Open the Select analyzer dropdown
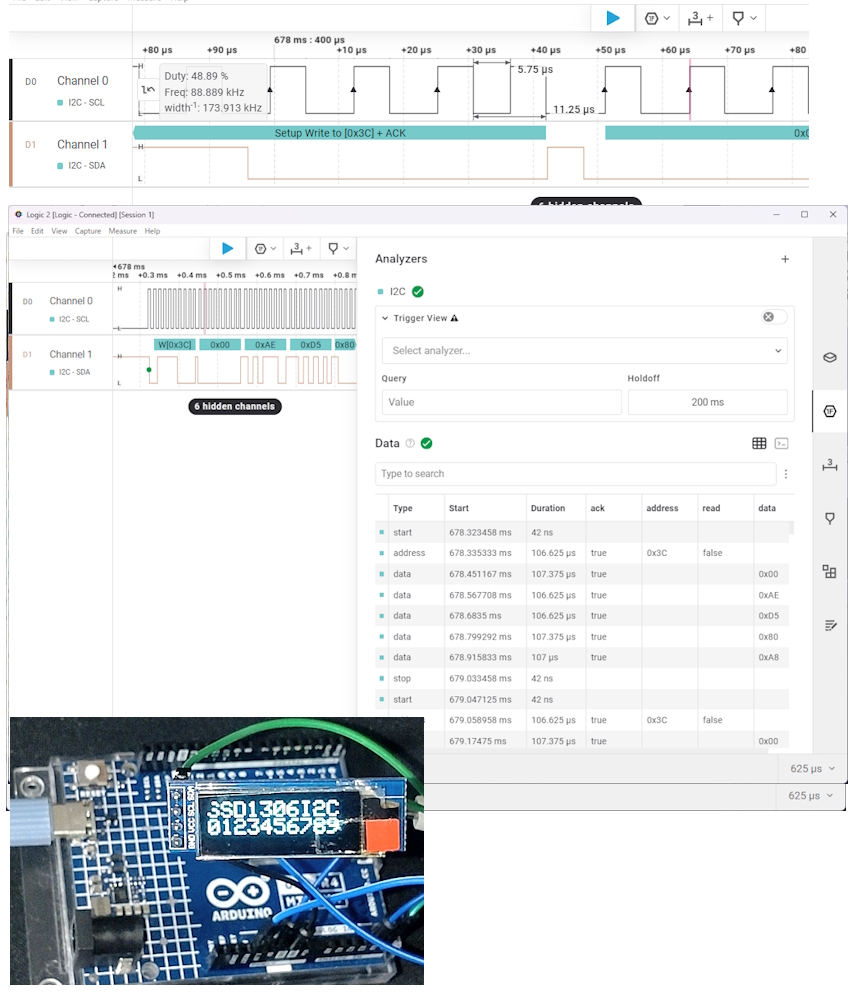This screenshot has height=1000, width=850. [x=584, y=351]
